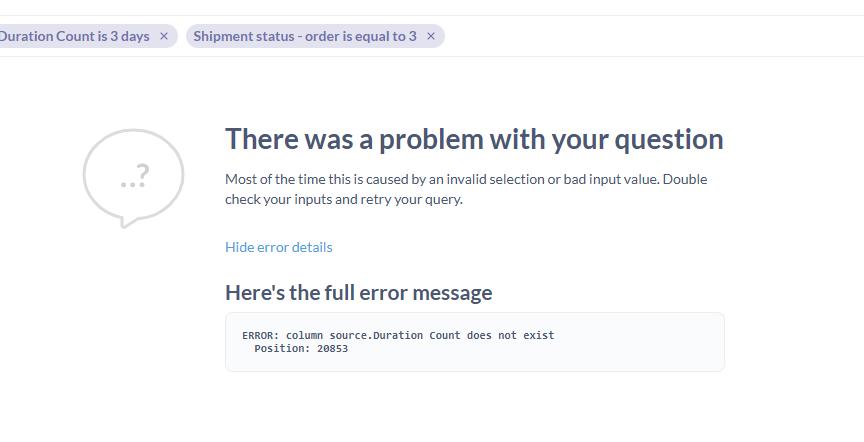This screenshot has height=442, width=864.
Task: Click the error line starting "ERROR: column"
Action: [x=398, y=335]
